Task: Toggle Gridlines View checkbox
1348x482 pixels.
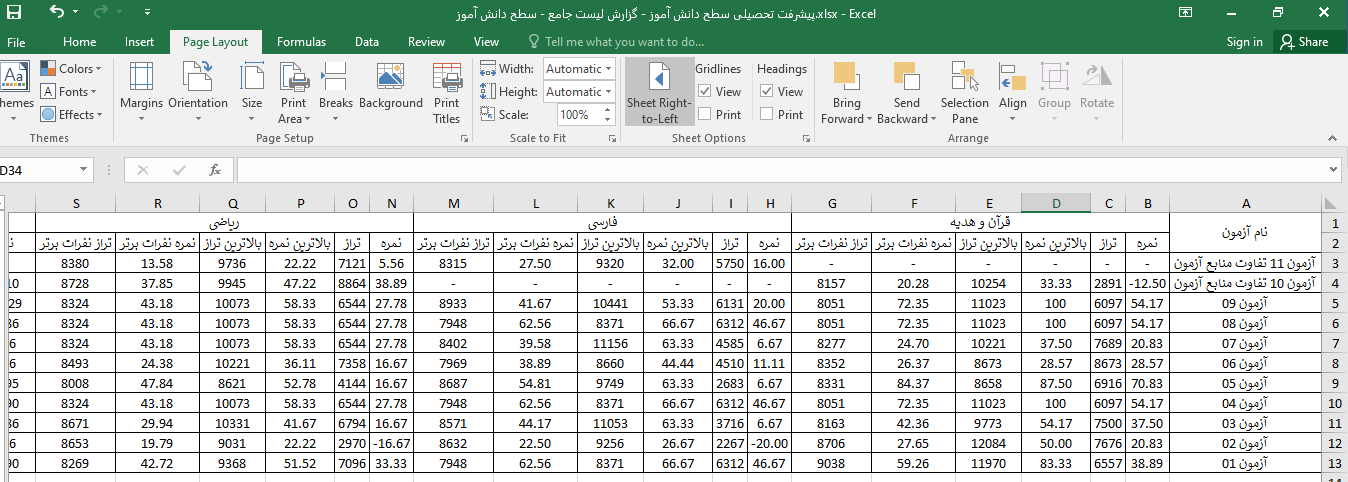Action: pyautogui.click(x=704, y=91)
